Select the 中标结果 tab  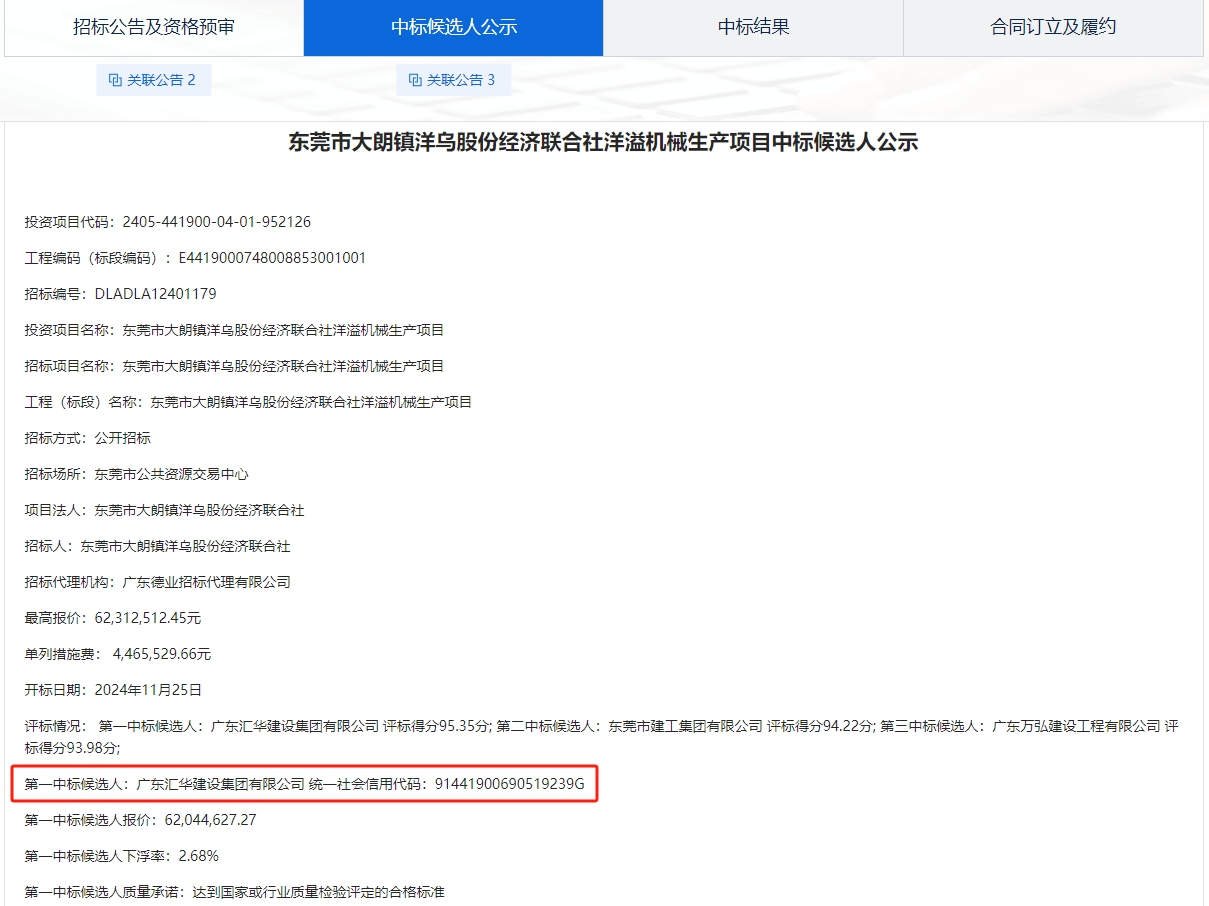753,27
